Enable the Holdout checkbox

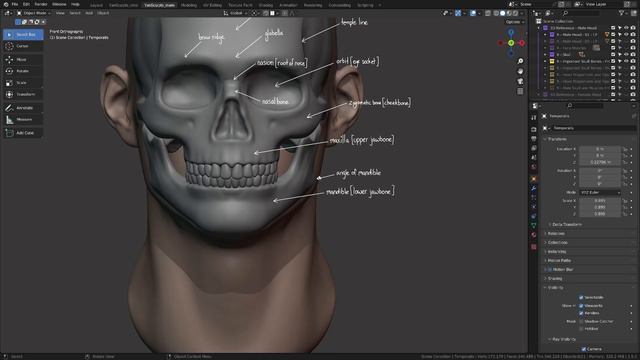[x=581, y=329]
